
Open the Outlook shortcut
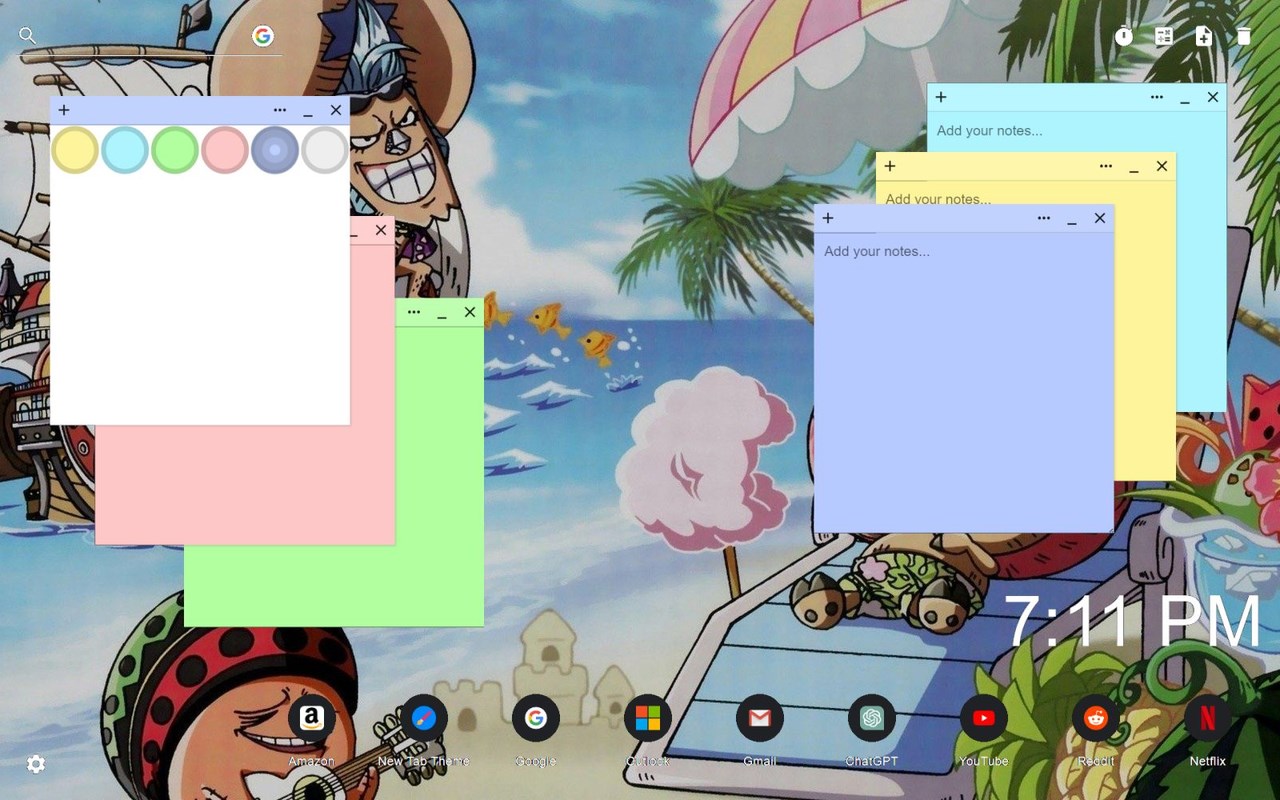coord(648,718)
